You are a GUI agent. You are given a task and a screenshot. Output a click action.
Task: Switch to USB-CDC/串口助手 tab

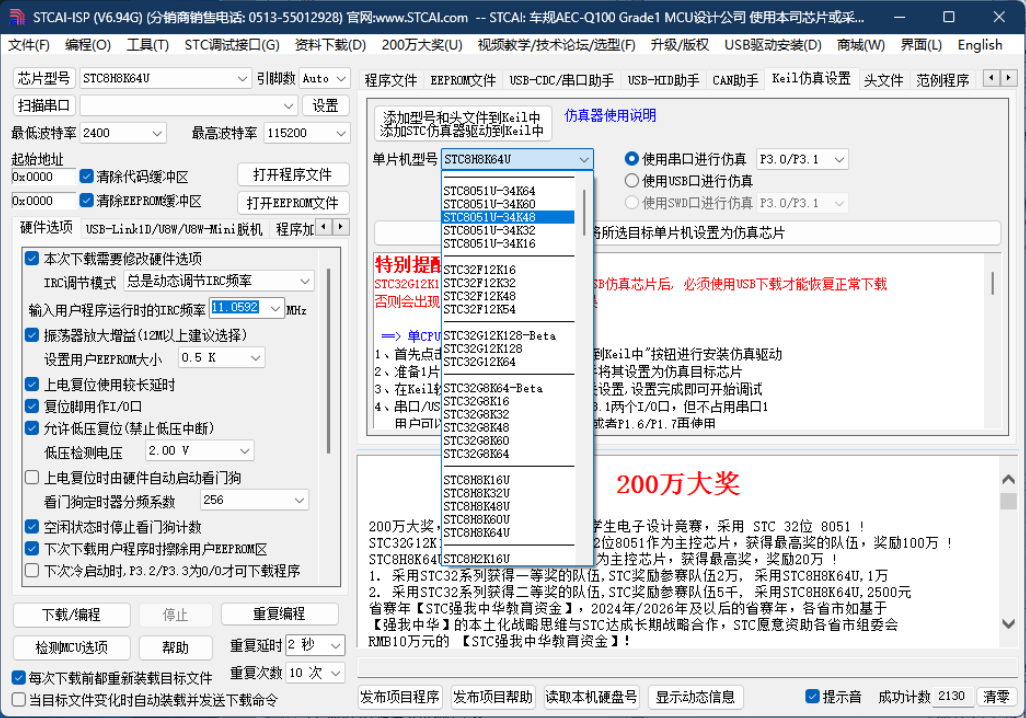point(561,81)
